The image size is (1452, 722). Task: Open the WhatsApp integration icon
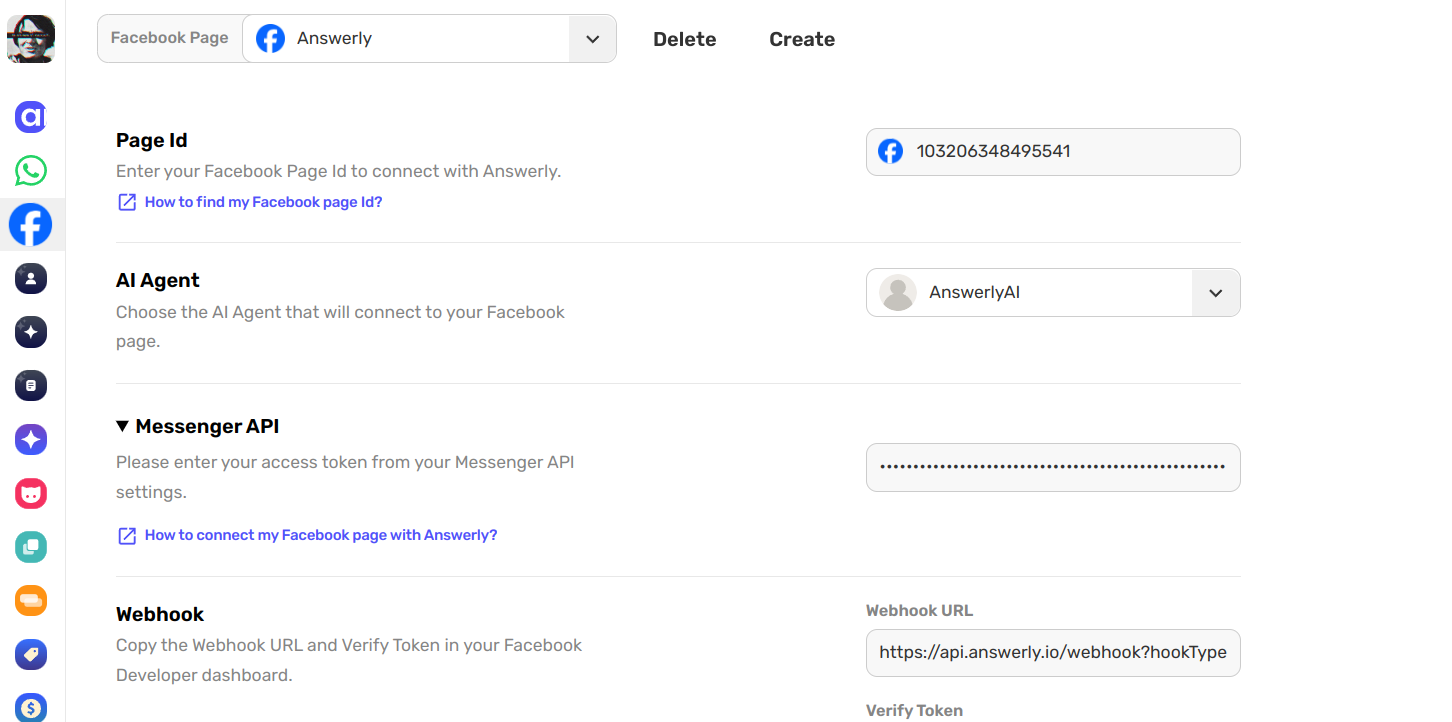pyautogui.click(x=31, y=170)
